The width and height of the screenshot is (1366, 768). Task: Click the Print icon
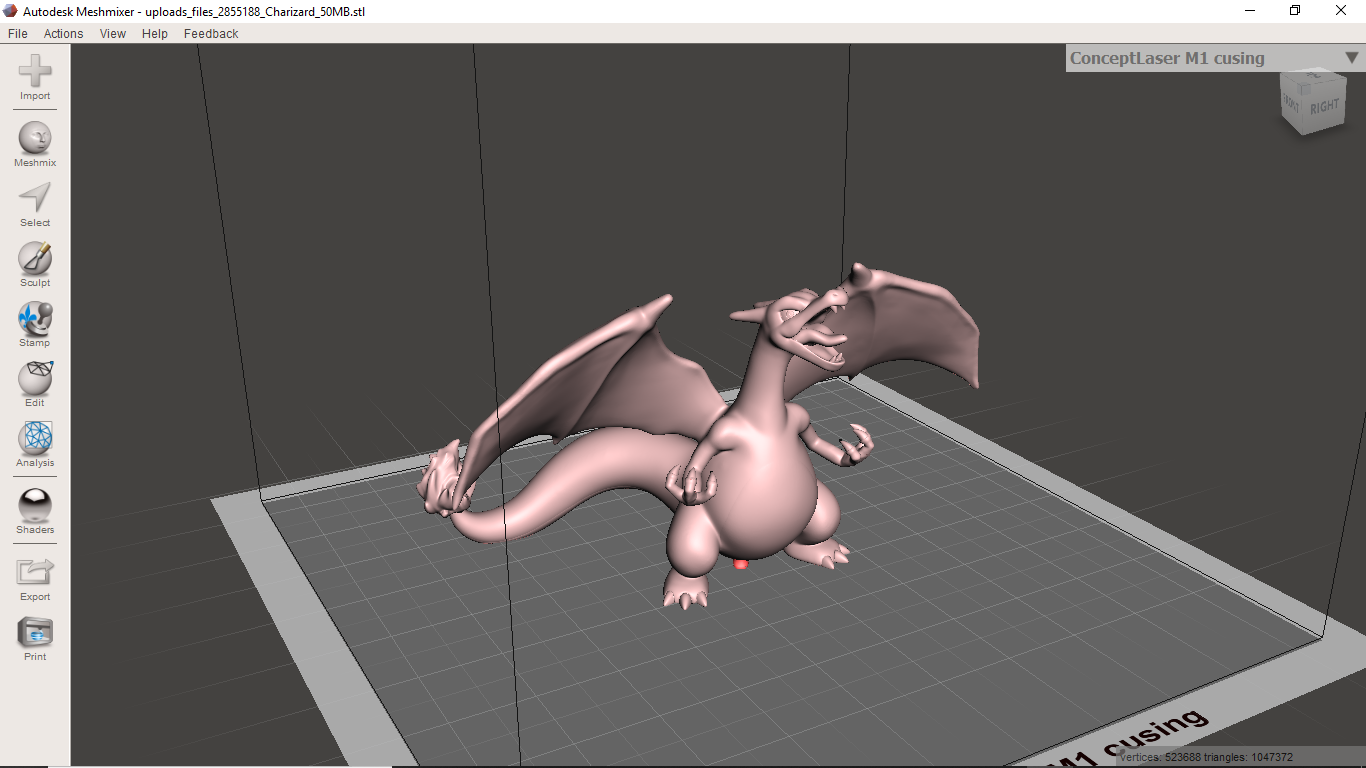point(35,633)
